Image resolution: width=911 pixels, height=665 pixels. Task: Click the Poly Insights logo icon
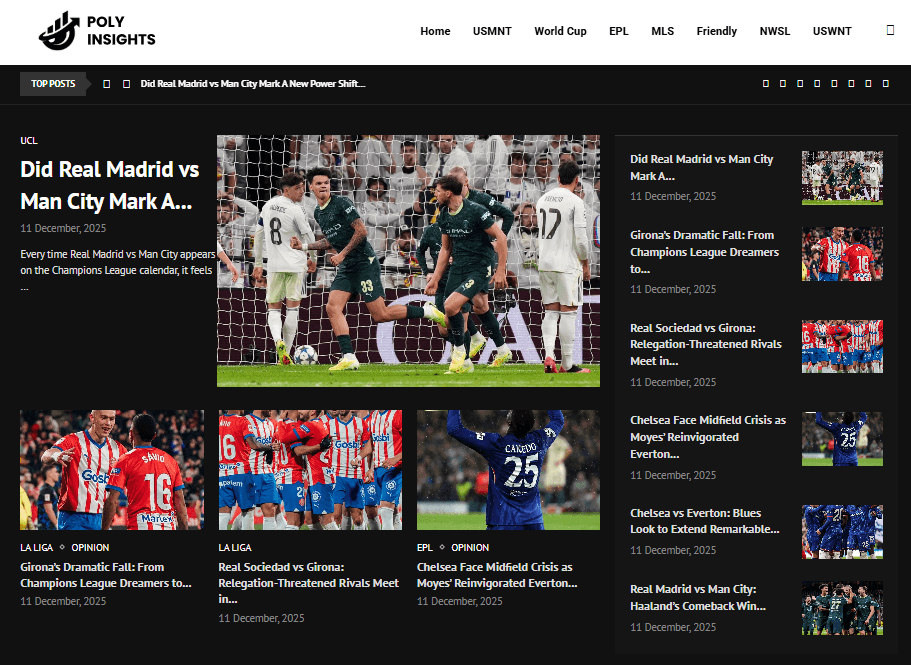coord(59,30)
